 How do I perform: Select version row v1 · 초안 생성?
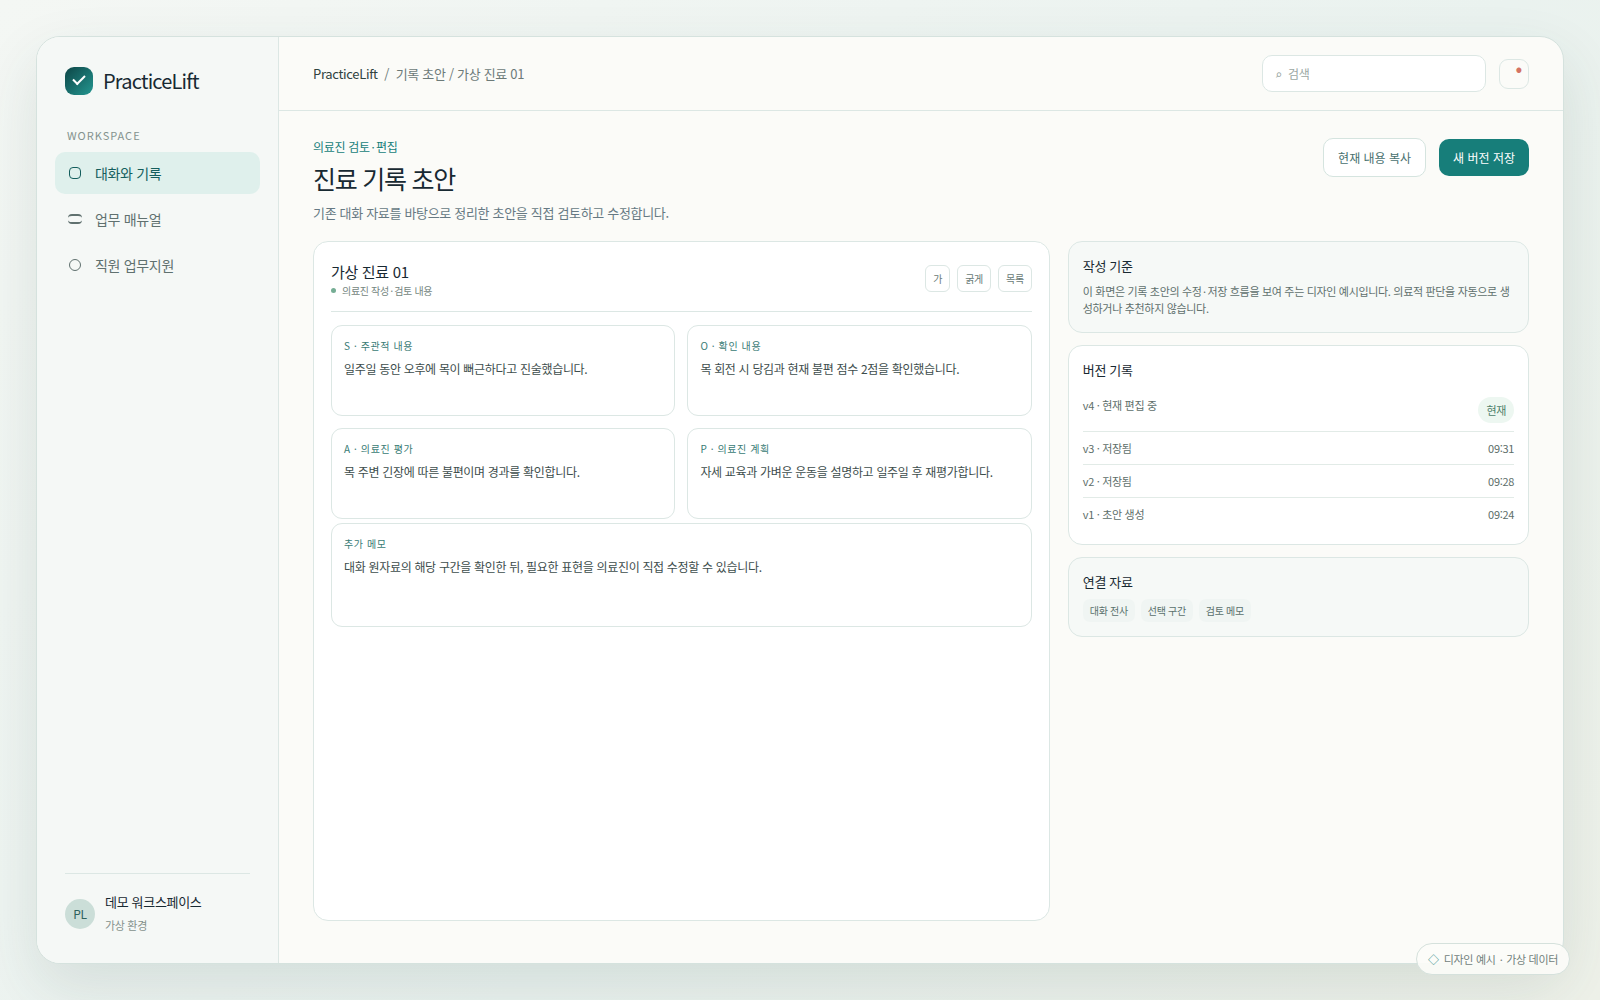(1298, 515)
